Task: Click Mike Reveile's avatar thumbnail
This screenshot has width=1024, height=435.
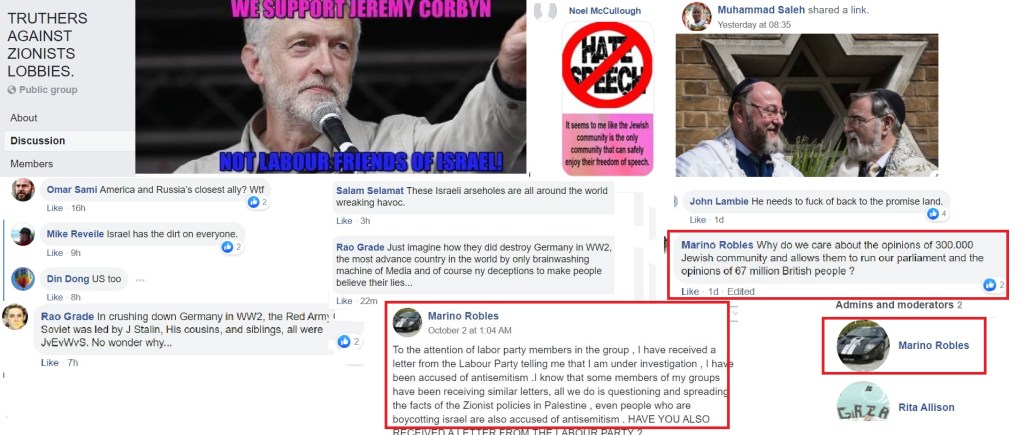Action: coord(23,234)
